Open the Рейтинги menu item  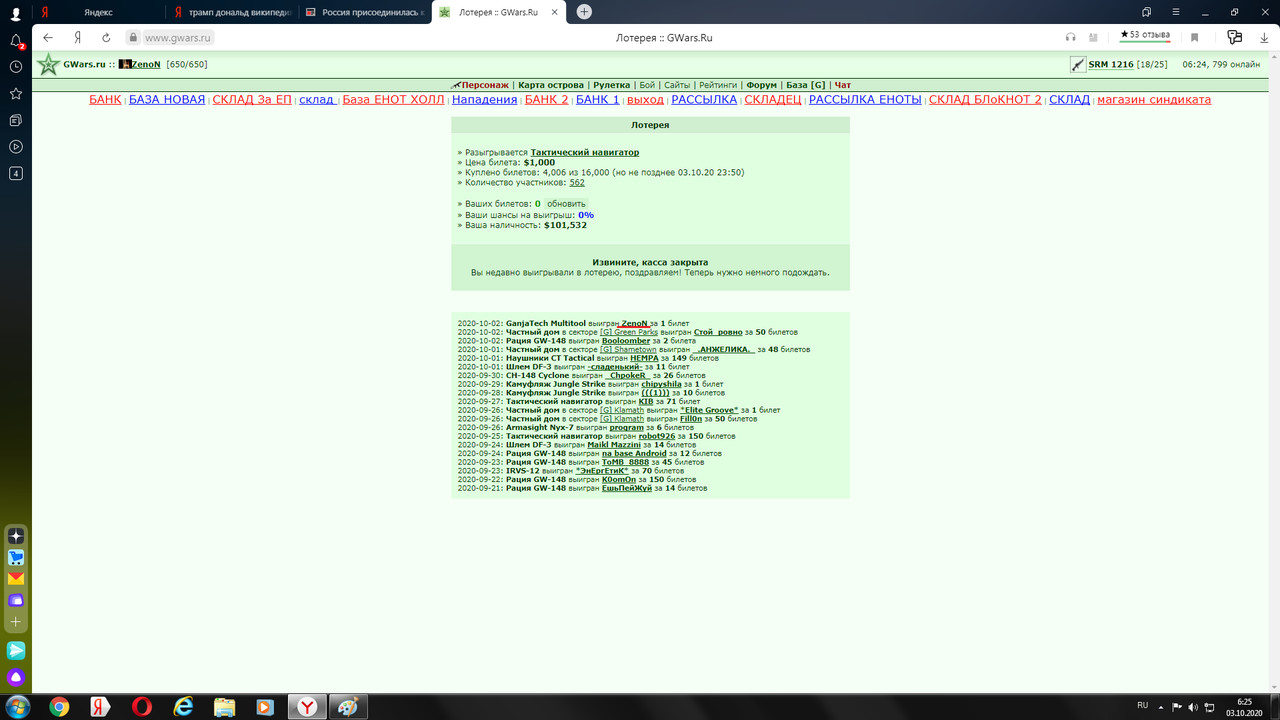tap(718, 85)
